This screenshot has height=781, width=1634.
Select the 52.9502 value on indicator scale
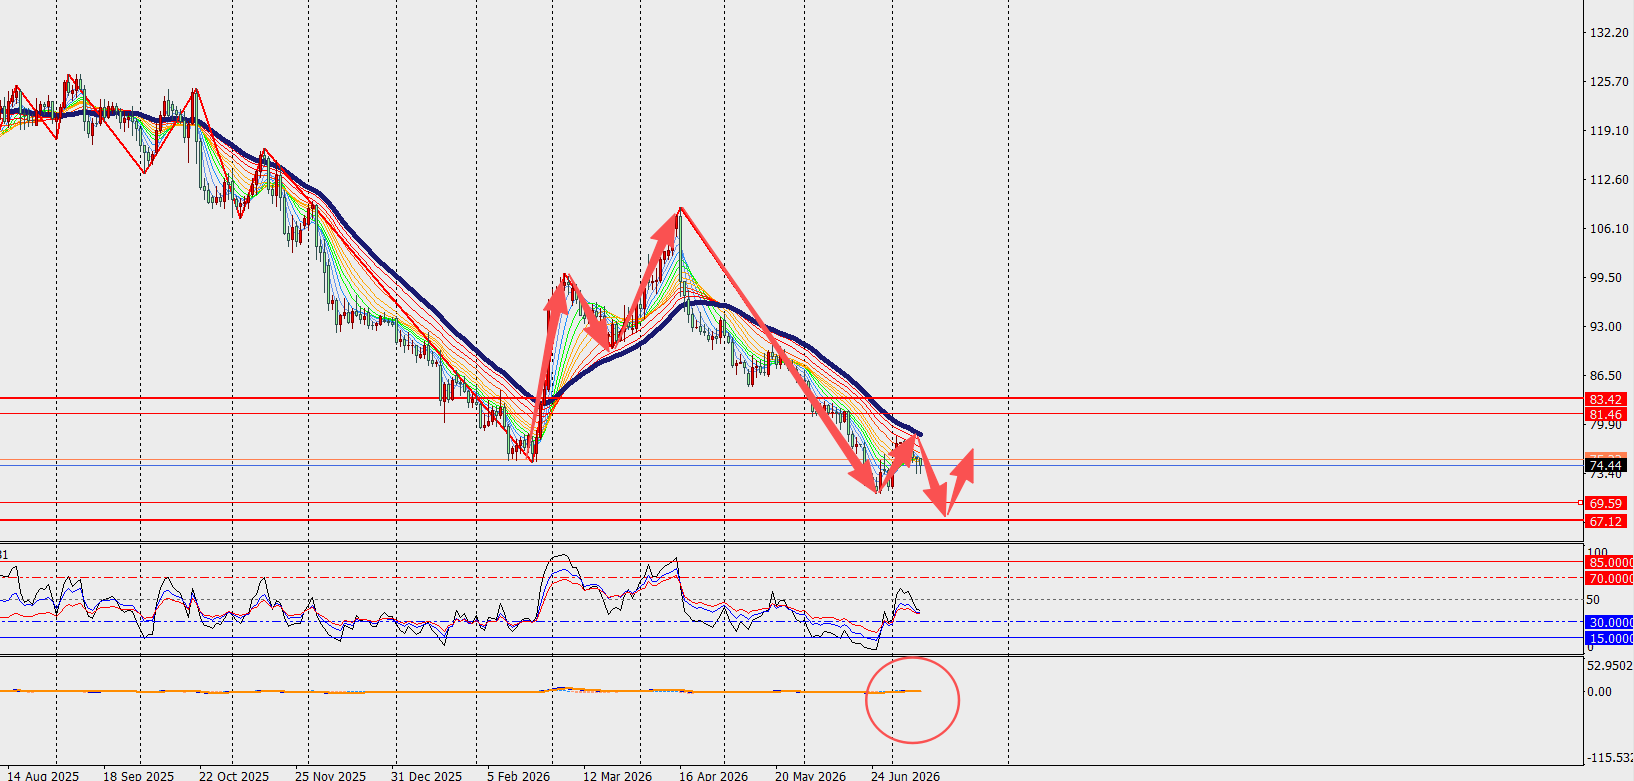[1611, 665]
